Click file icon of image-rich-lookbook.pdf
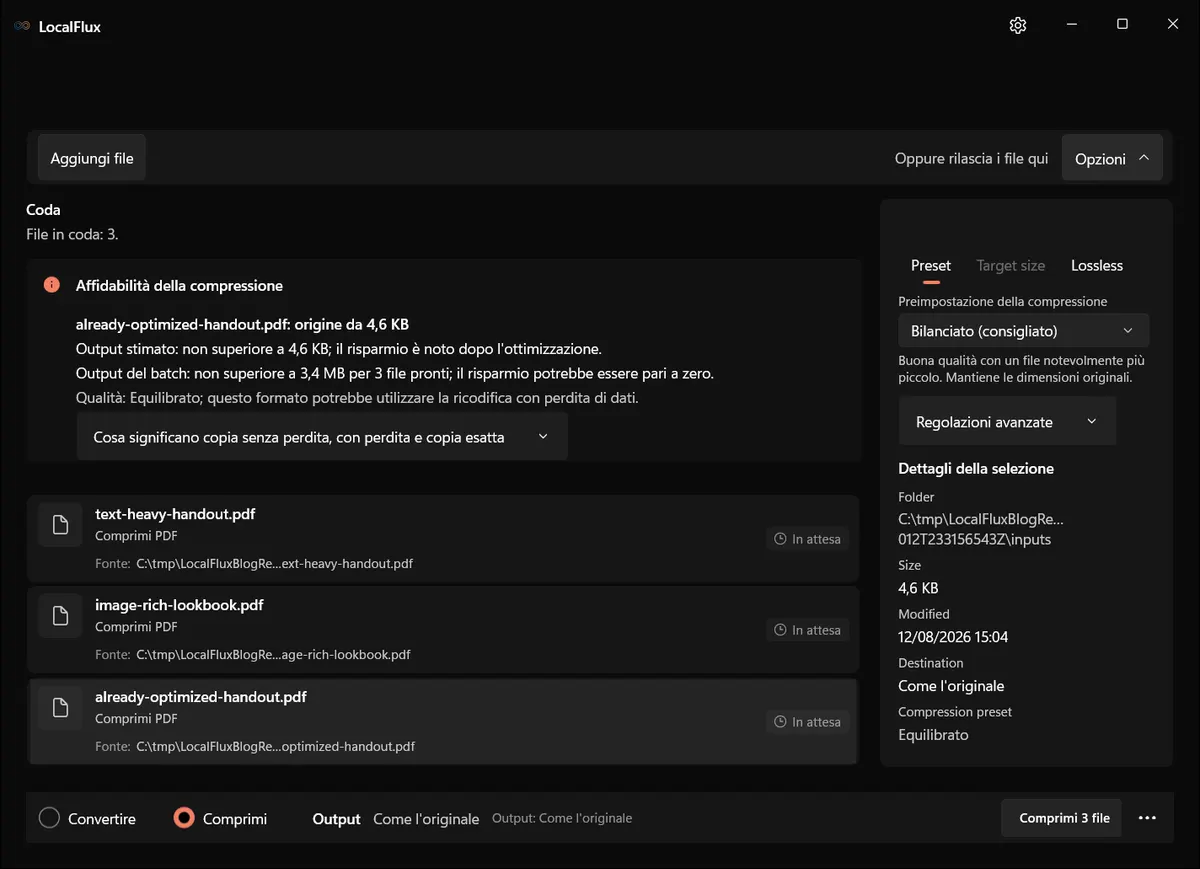 click(60, 616)
